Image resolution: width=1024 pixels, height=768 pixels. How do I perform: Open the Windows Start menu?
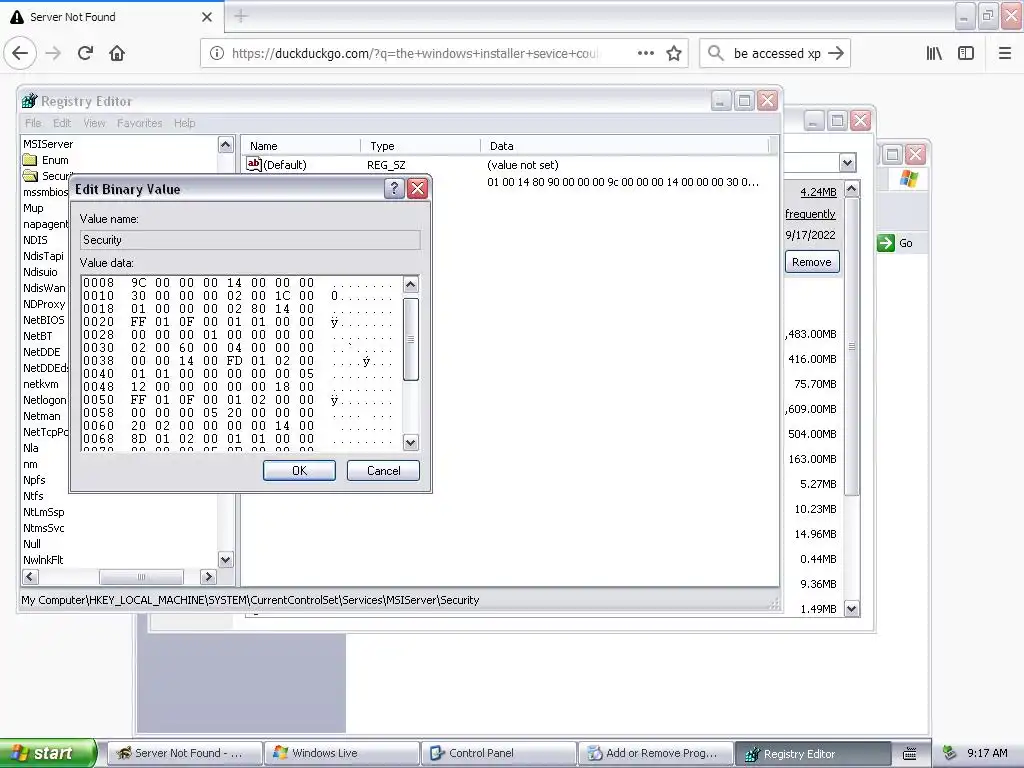[x=47, y=753]
